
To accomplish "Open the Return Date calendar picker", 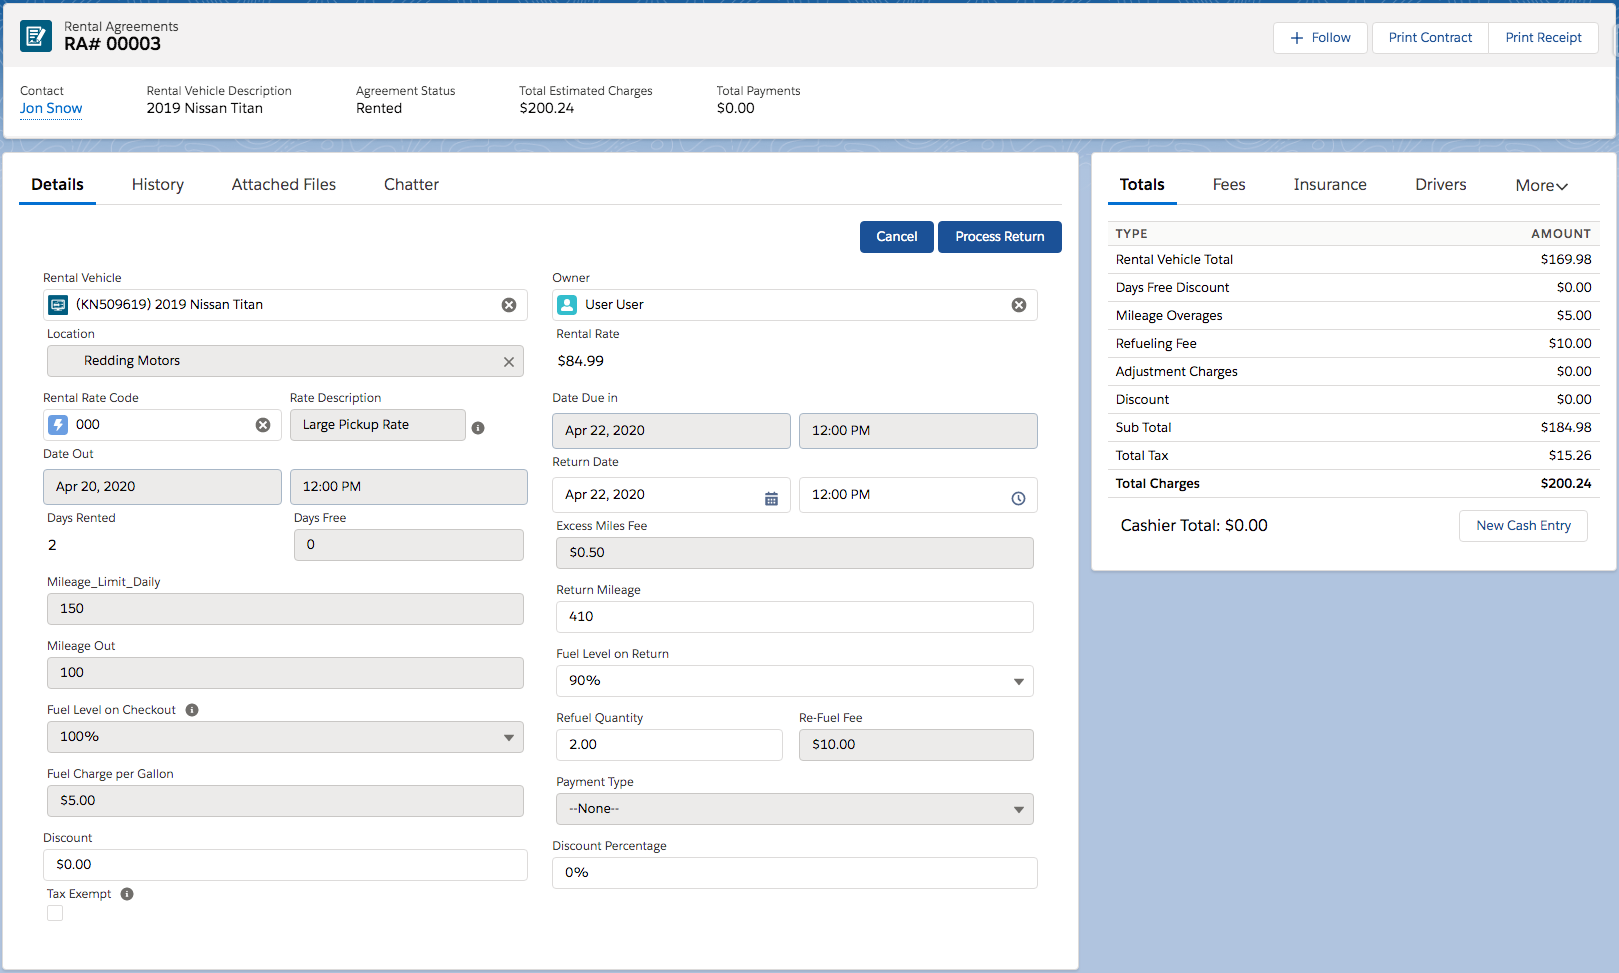I will coord(771,498).
